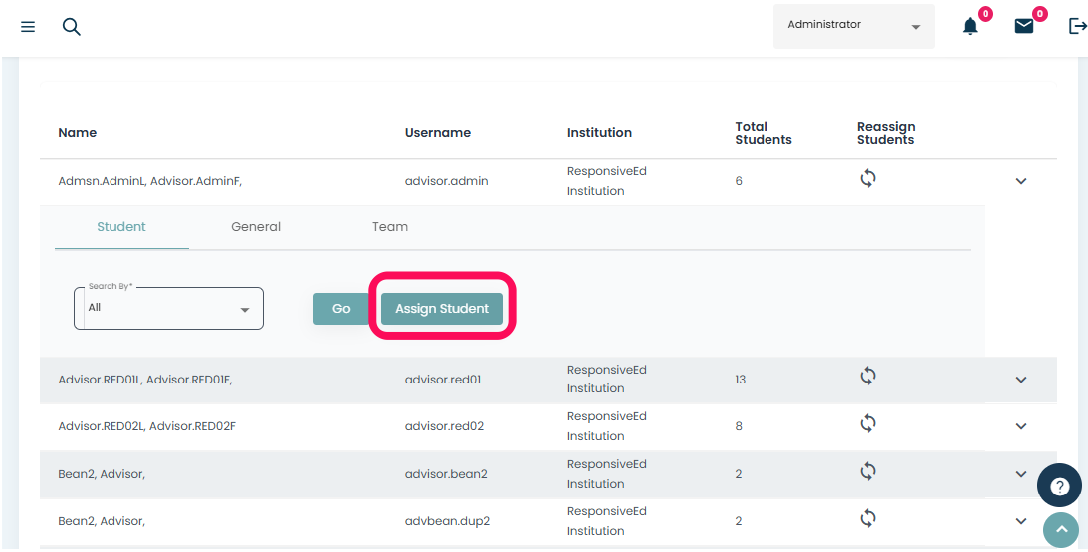The image size is (1088, 552).
Task: Click the search magnifier icon
Action: click(x=71, y=27)
